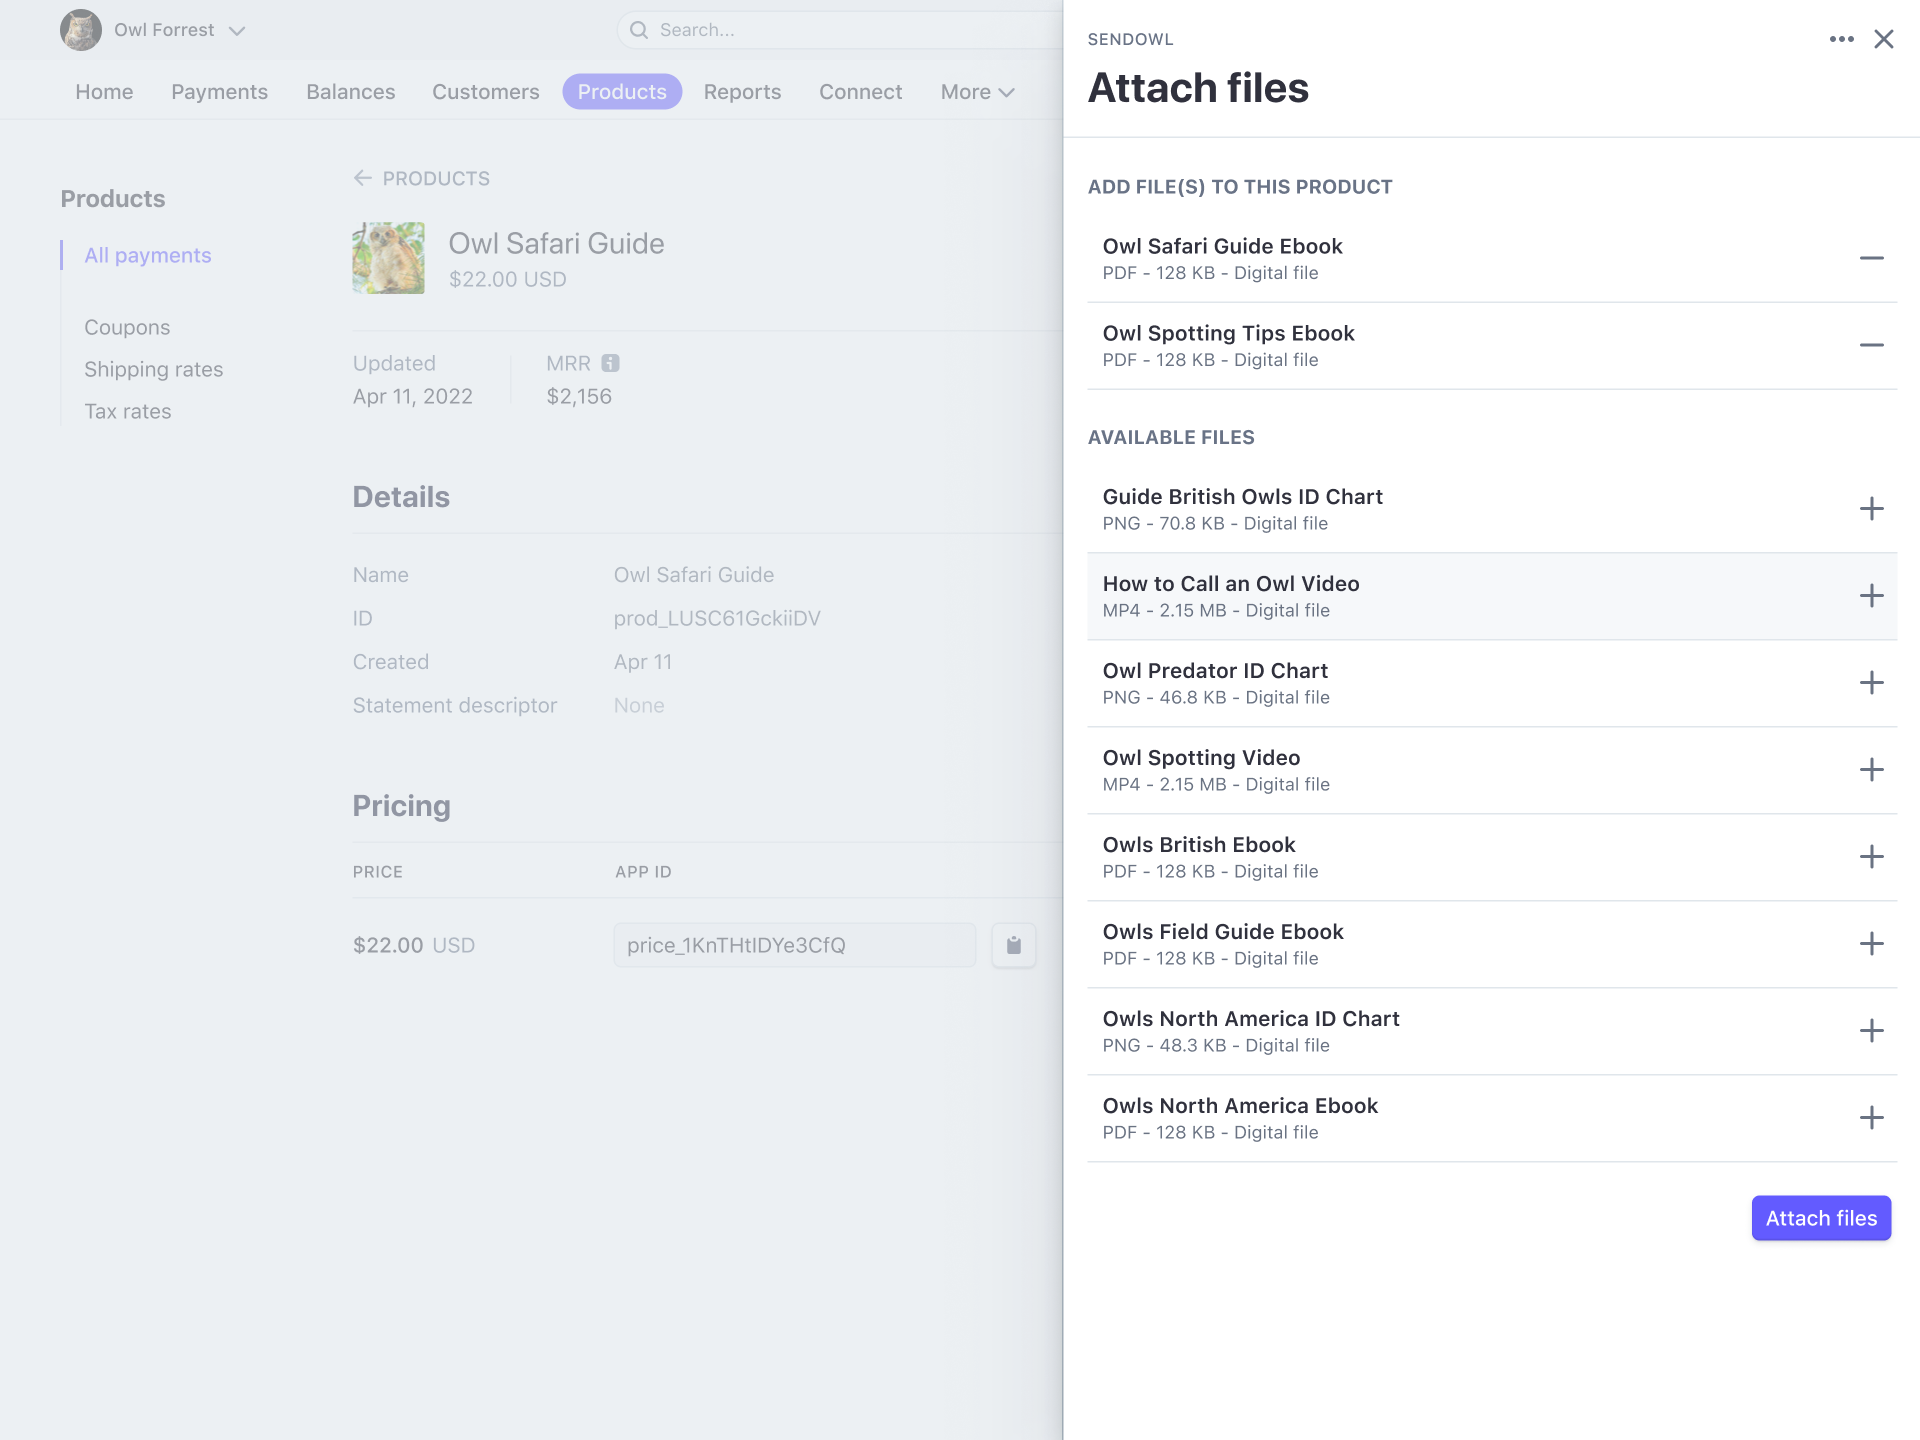Viewport: 1920px width, 1440px height.
Task: Add Guide British Owls ID Chart file
Action: 1872,508
